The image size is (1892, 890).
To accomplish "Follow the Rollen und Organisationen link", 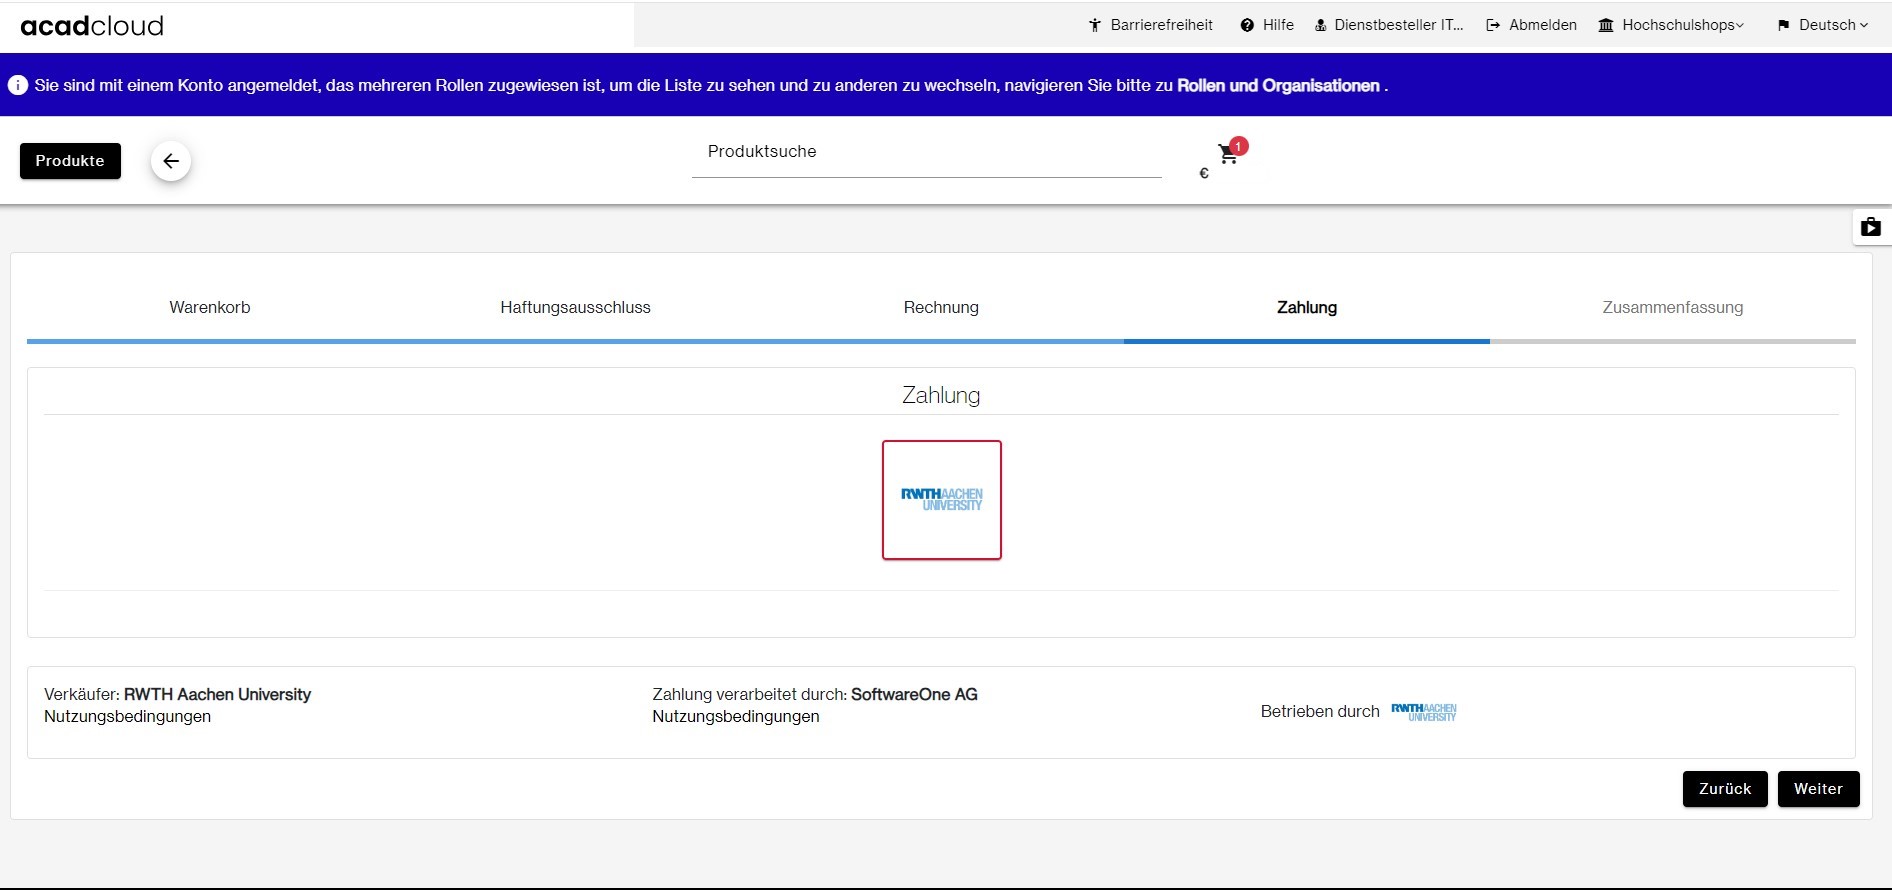I will point(1278,86).
